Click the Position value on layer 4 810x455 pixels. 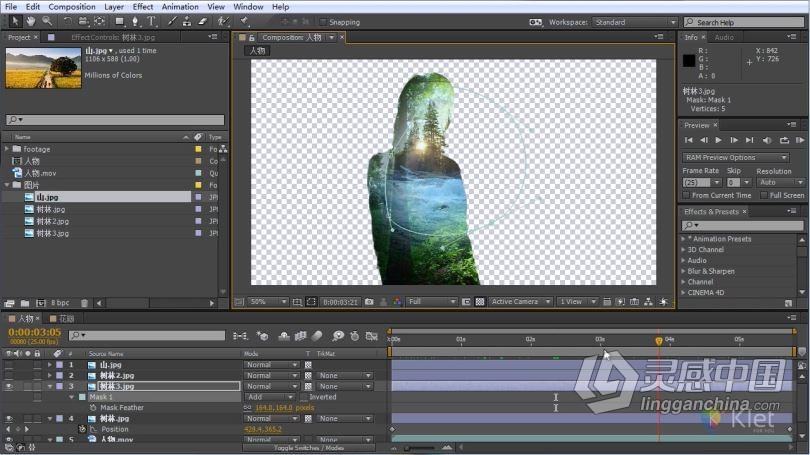click(x=263, y=430)
